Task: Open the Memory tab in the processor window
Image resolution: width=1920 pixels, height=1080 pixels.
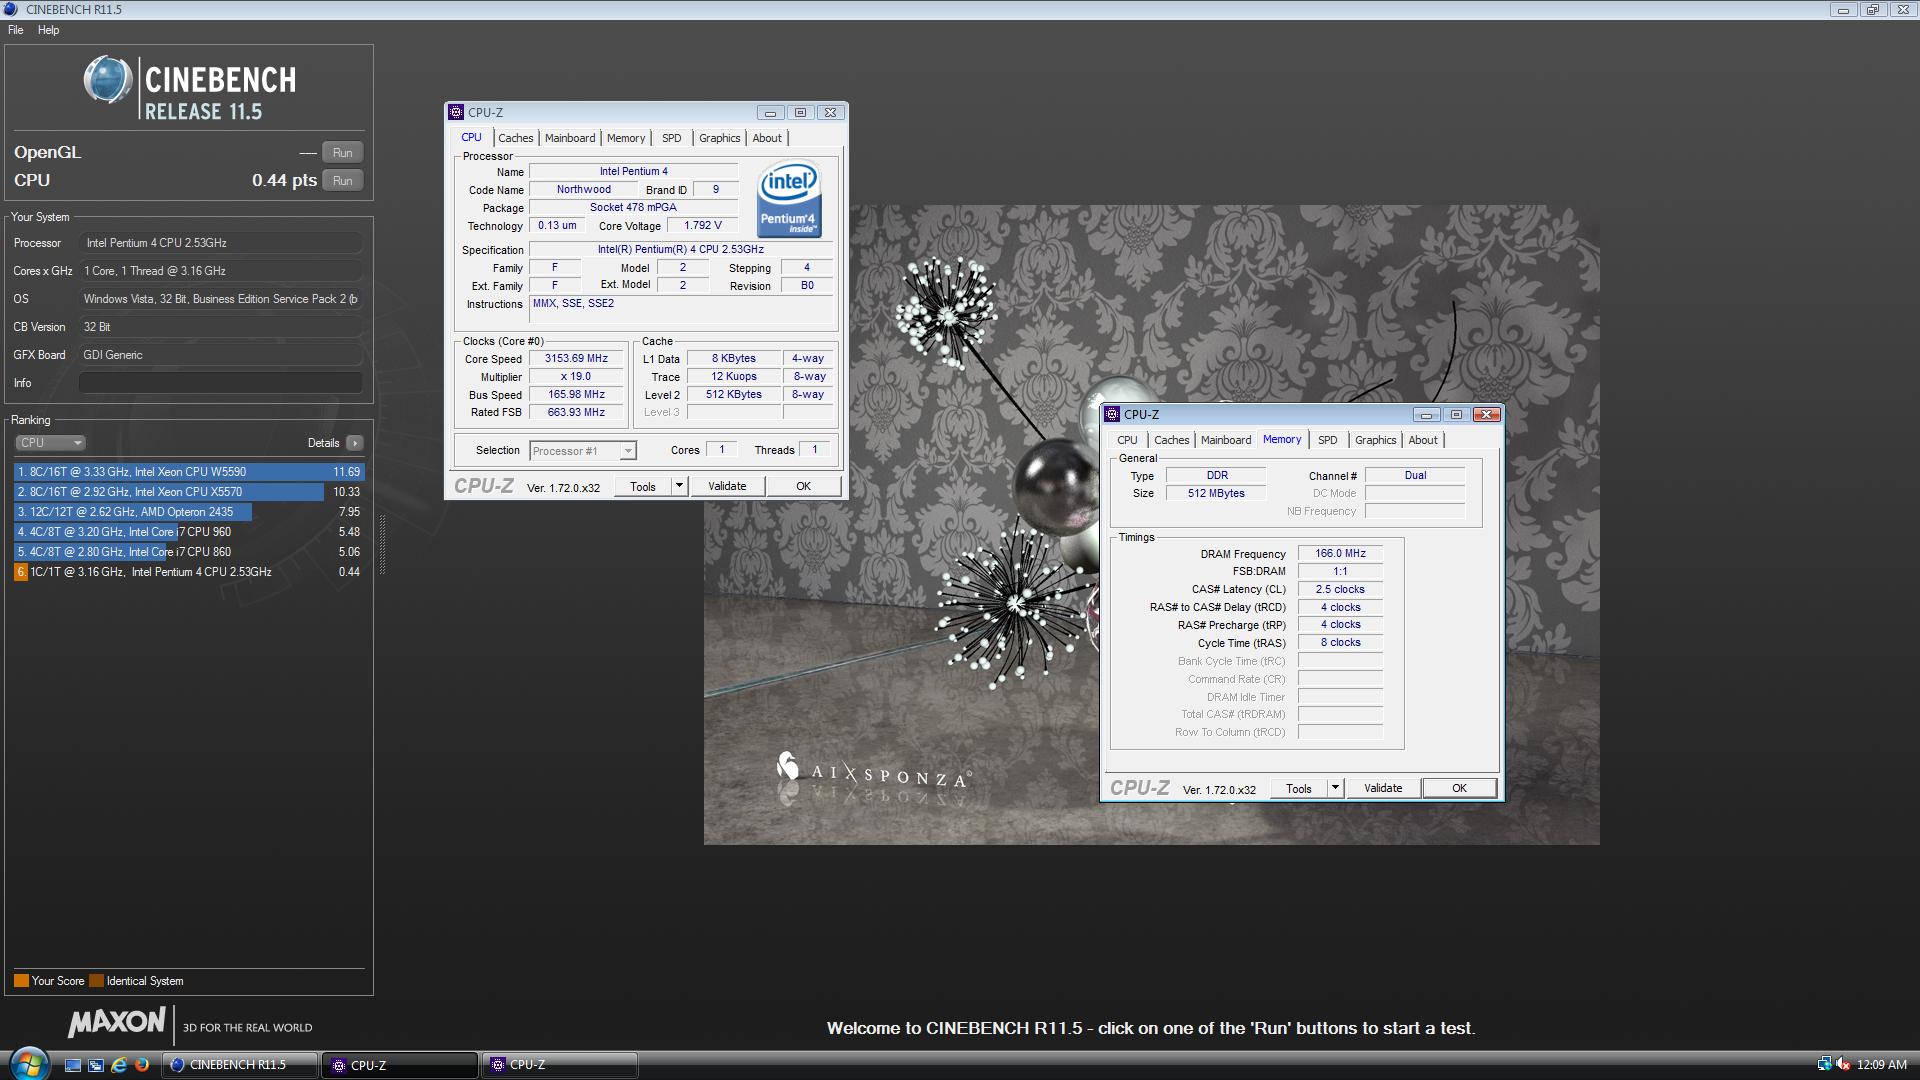Action: 626,138
